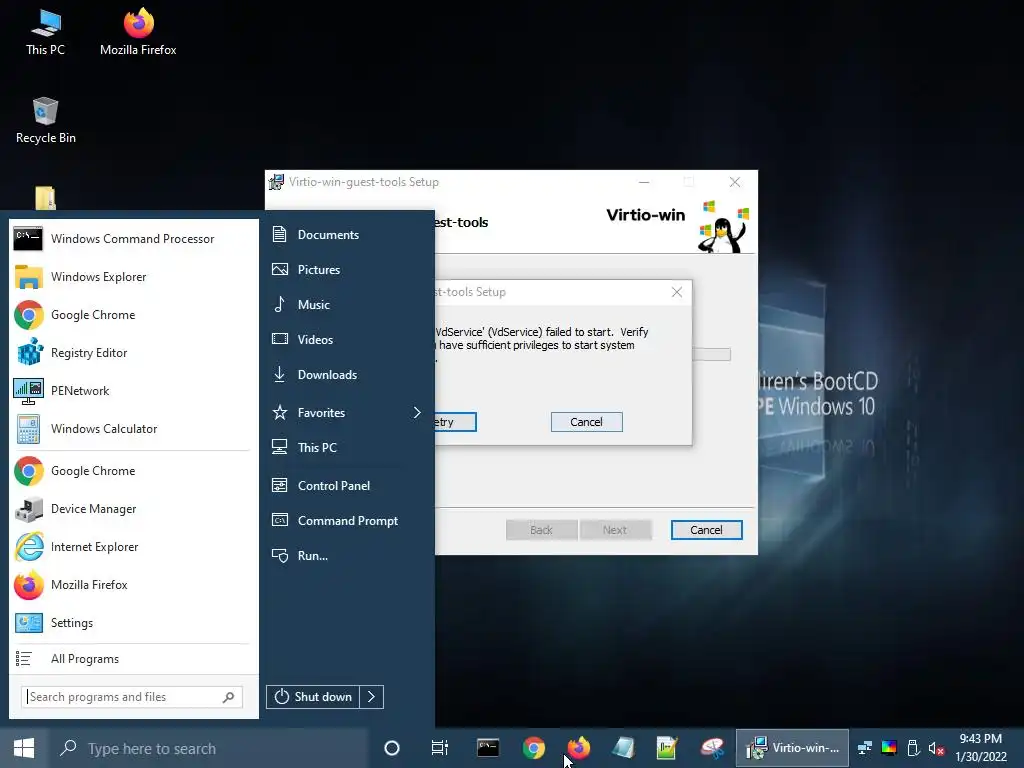The width and height of the screenshot is (1024, 768).
Task: Open Firefox from the taskbar
Action: coord(579,748)
